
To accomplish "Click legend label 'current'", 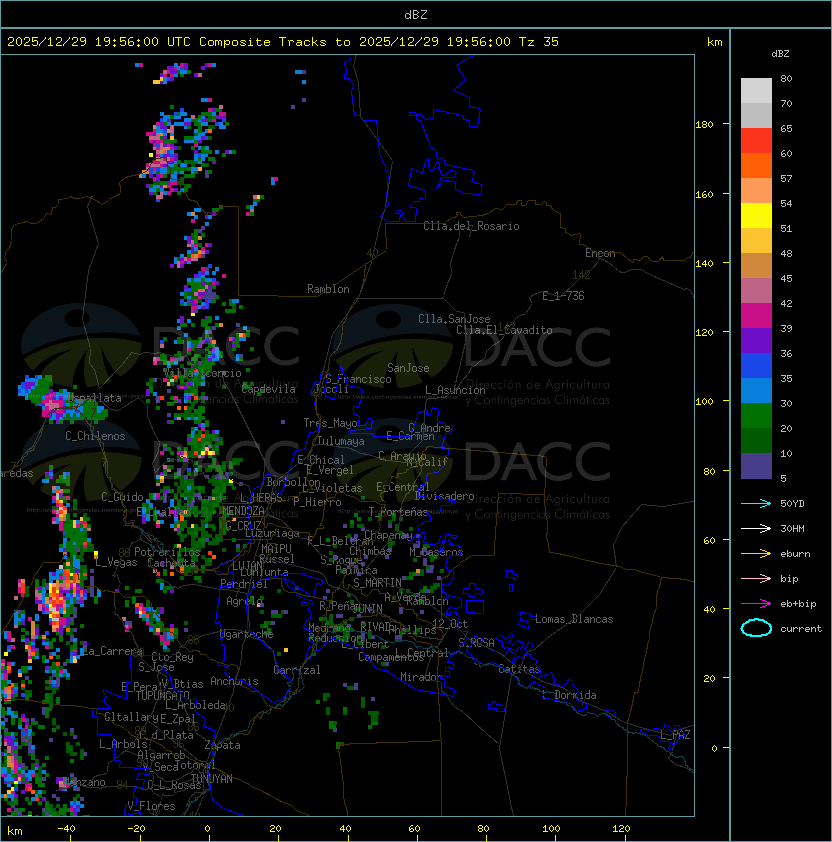I will coord(801,629).
